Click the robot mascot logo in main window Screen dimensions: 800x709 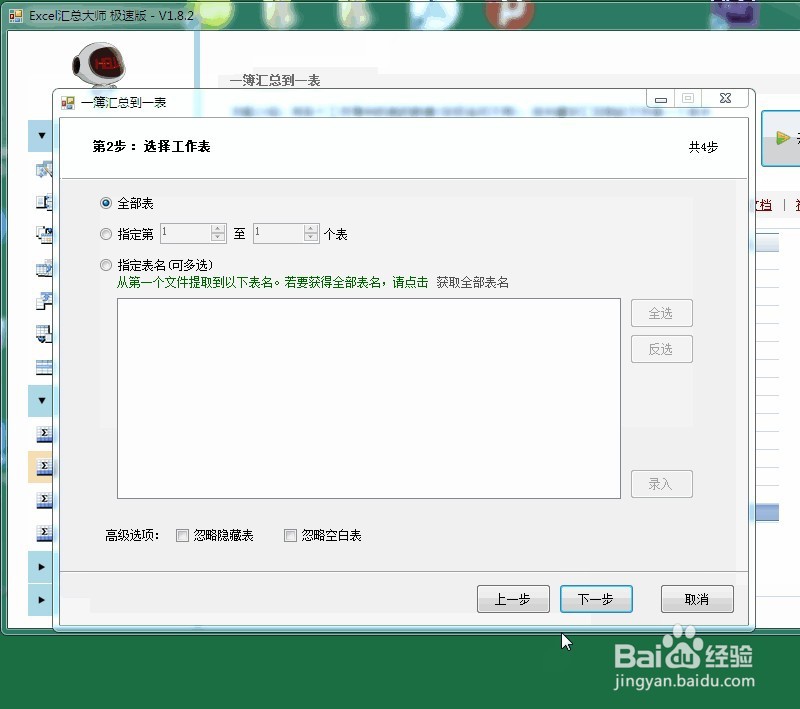[x=98, y=65]
